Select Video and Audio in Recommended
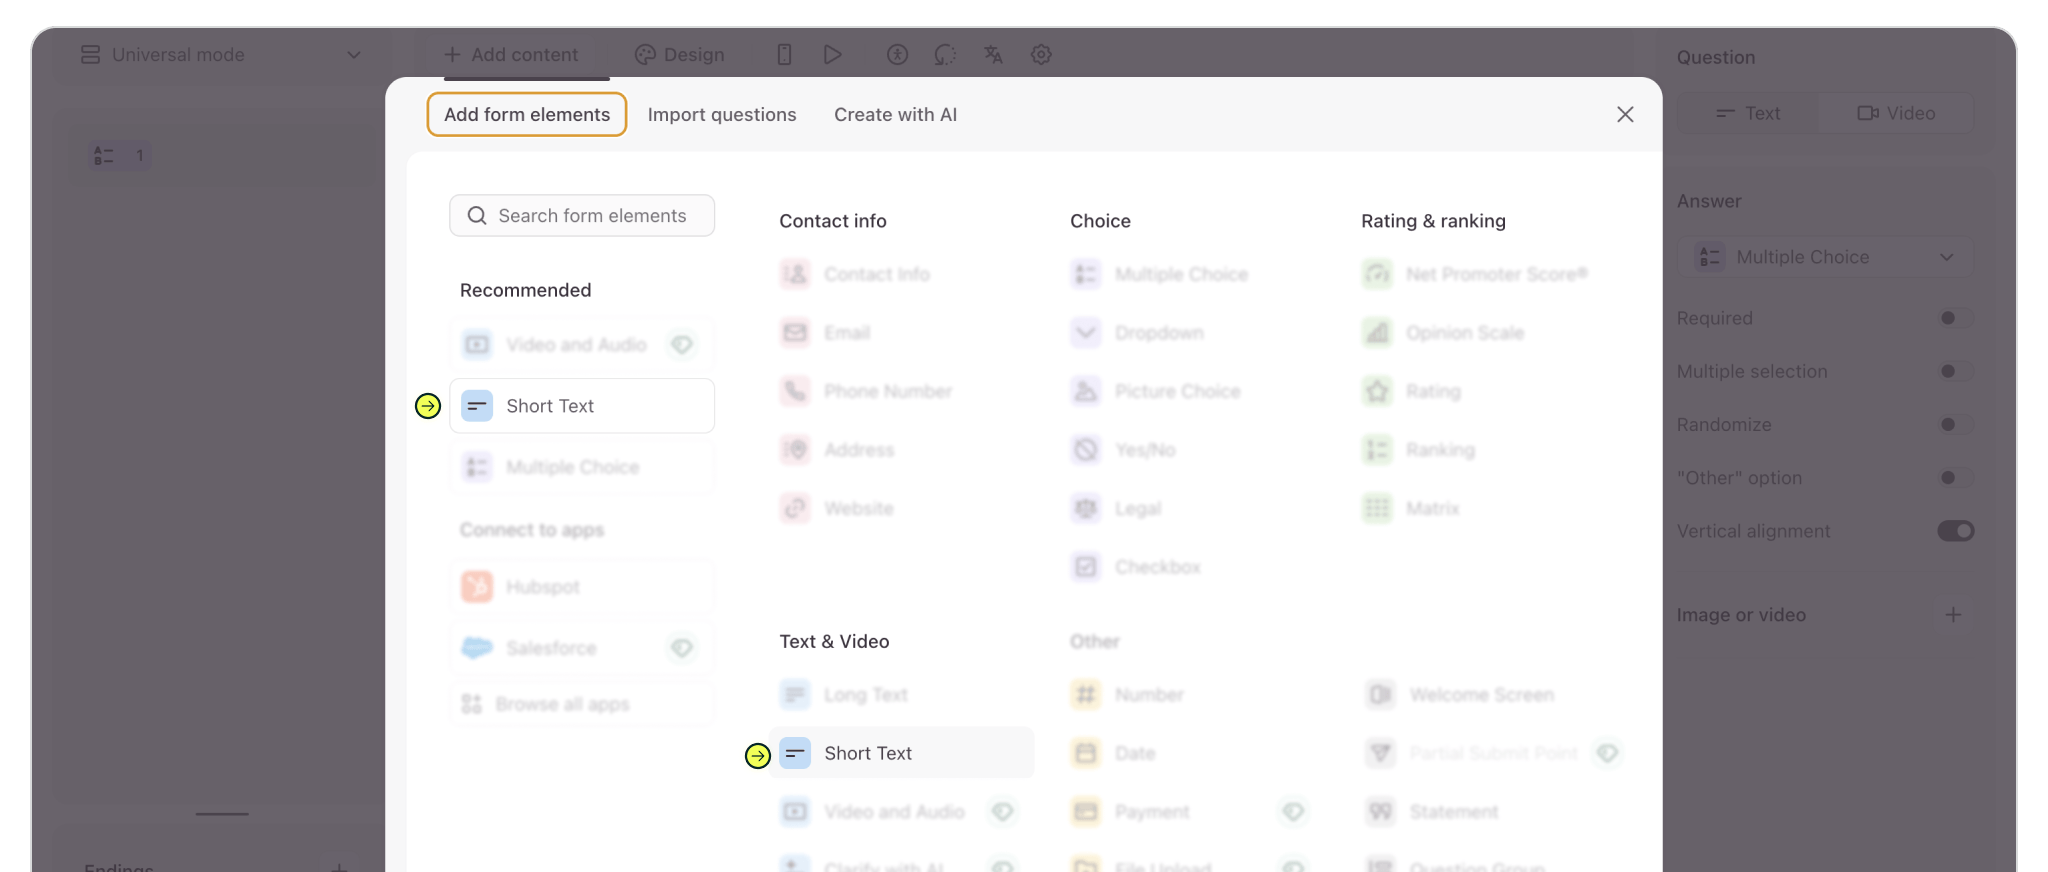 point(582,345)
